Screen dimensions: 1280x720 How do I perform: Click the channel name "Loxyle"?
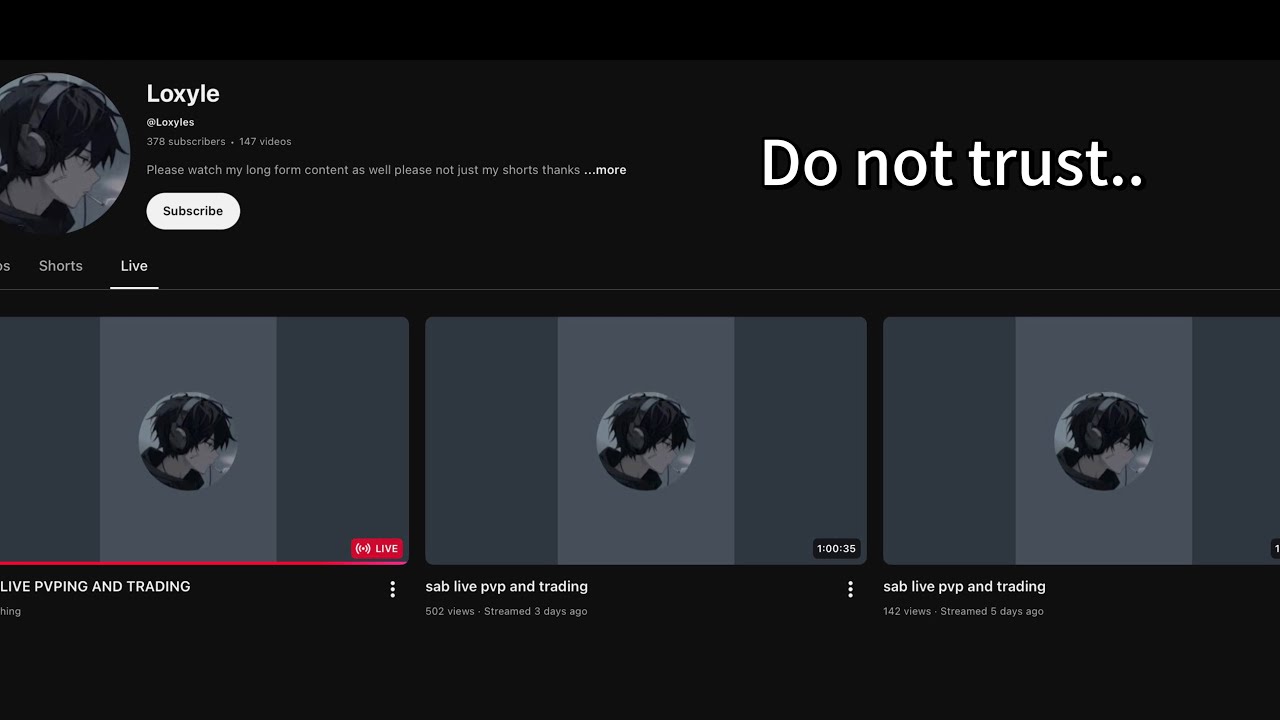[183, 94]
